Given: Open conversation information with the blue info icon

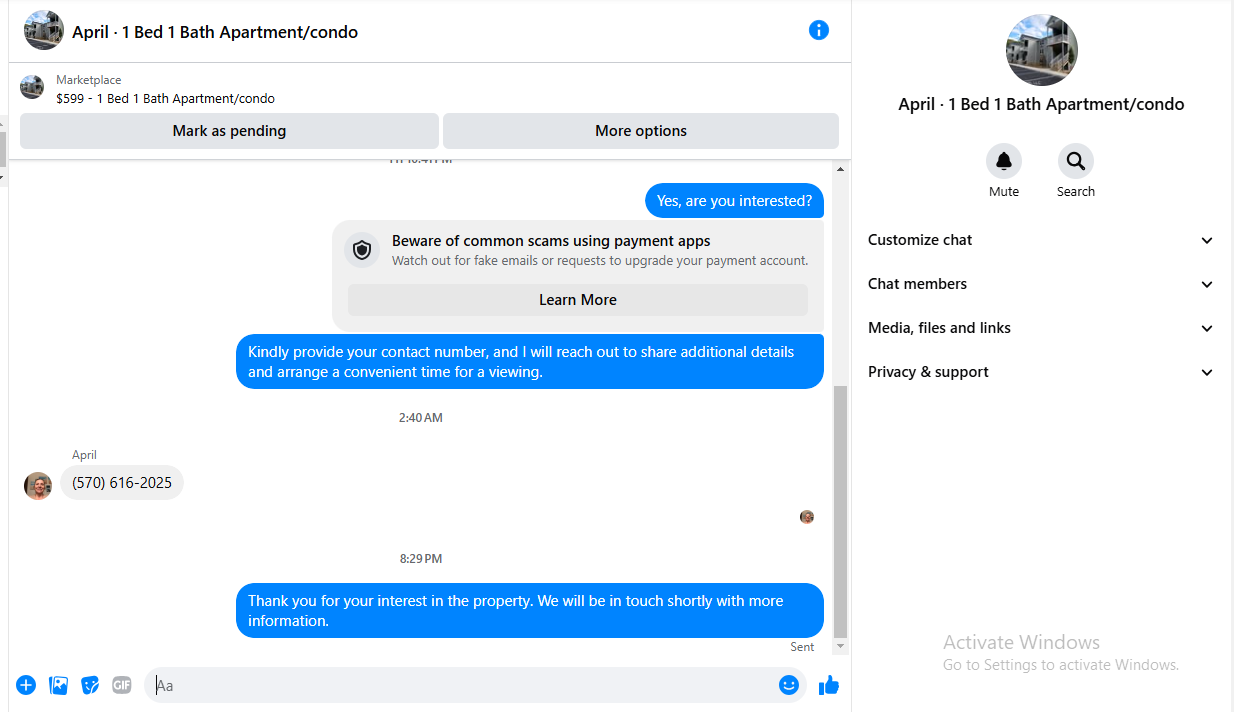Looking at the screenshot, I should click(819, 30).
